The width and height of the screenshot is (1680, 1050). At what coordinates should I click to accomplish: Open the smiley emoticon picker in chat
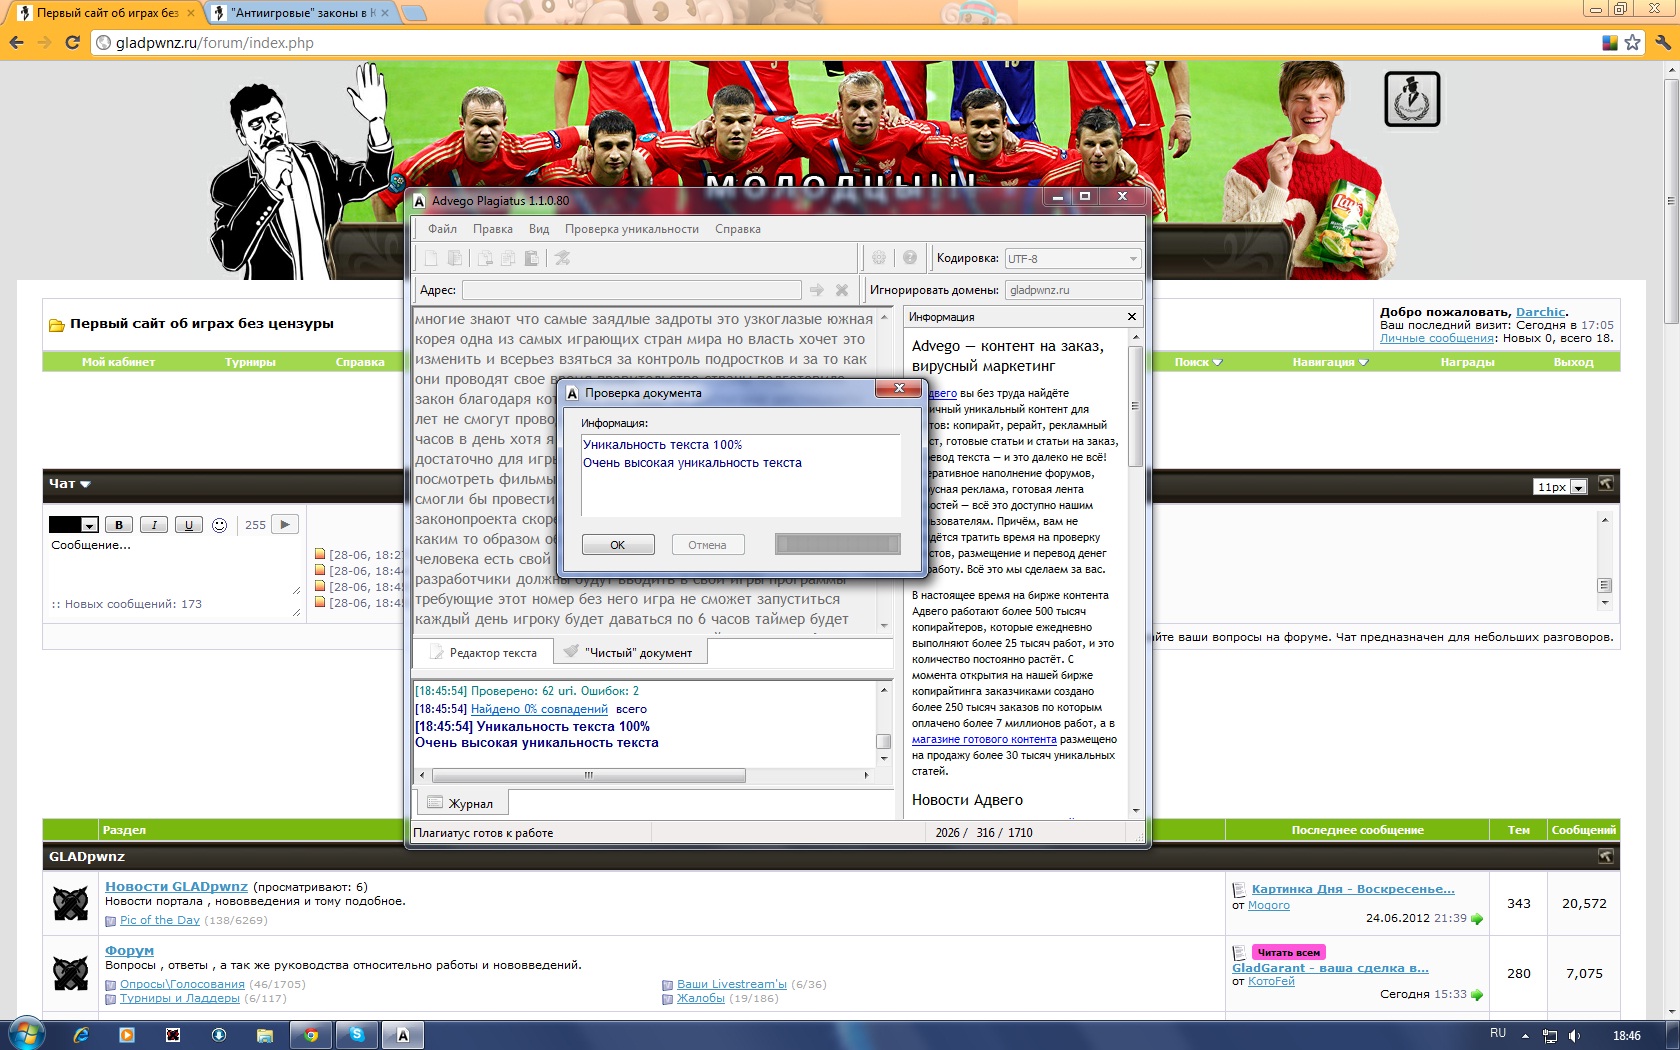pos(220,525)
